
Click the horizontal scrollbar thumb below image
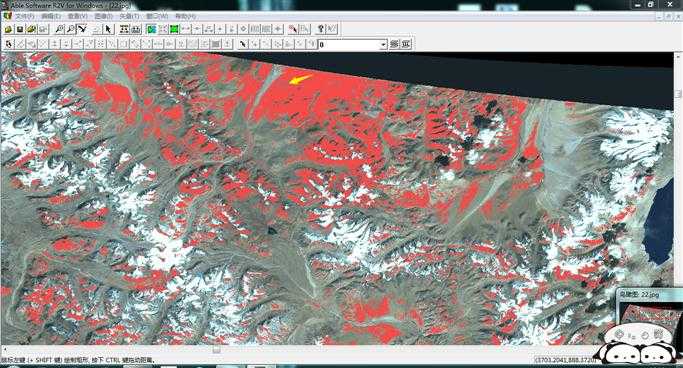pyautogui.click(x=216, y=349)
